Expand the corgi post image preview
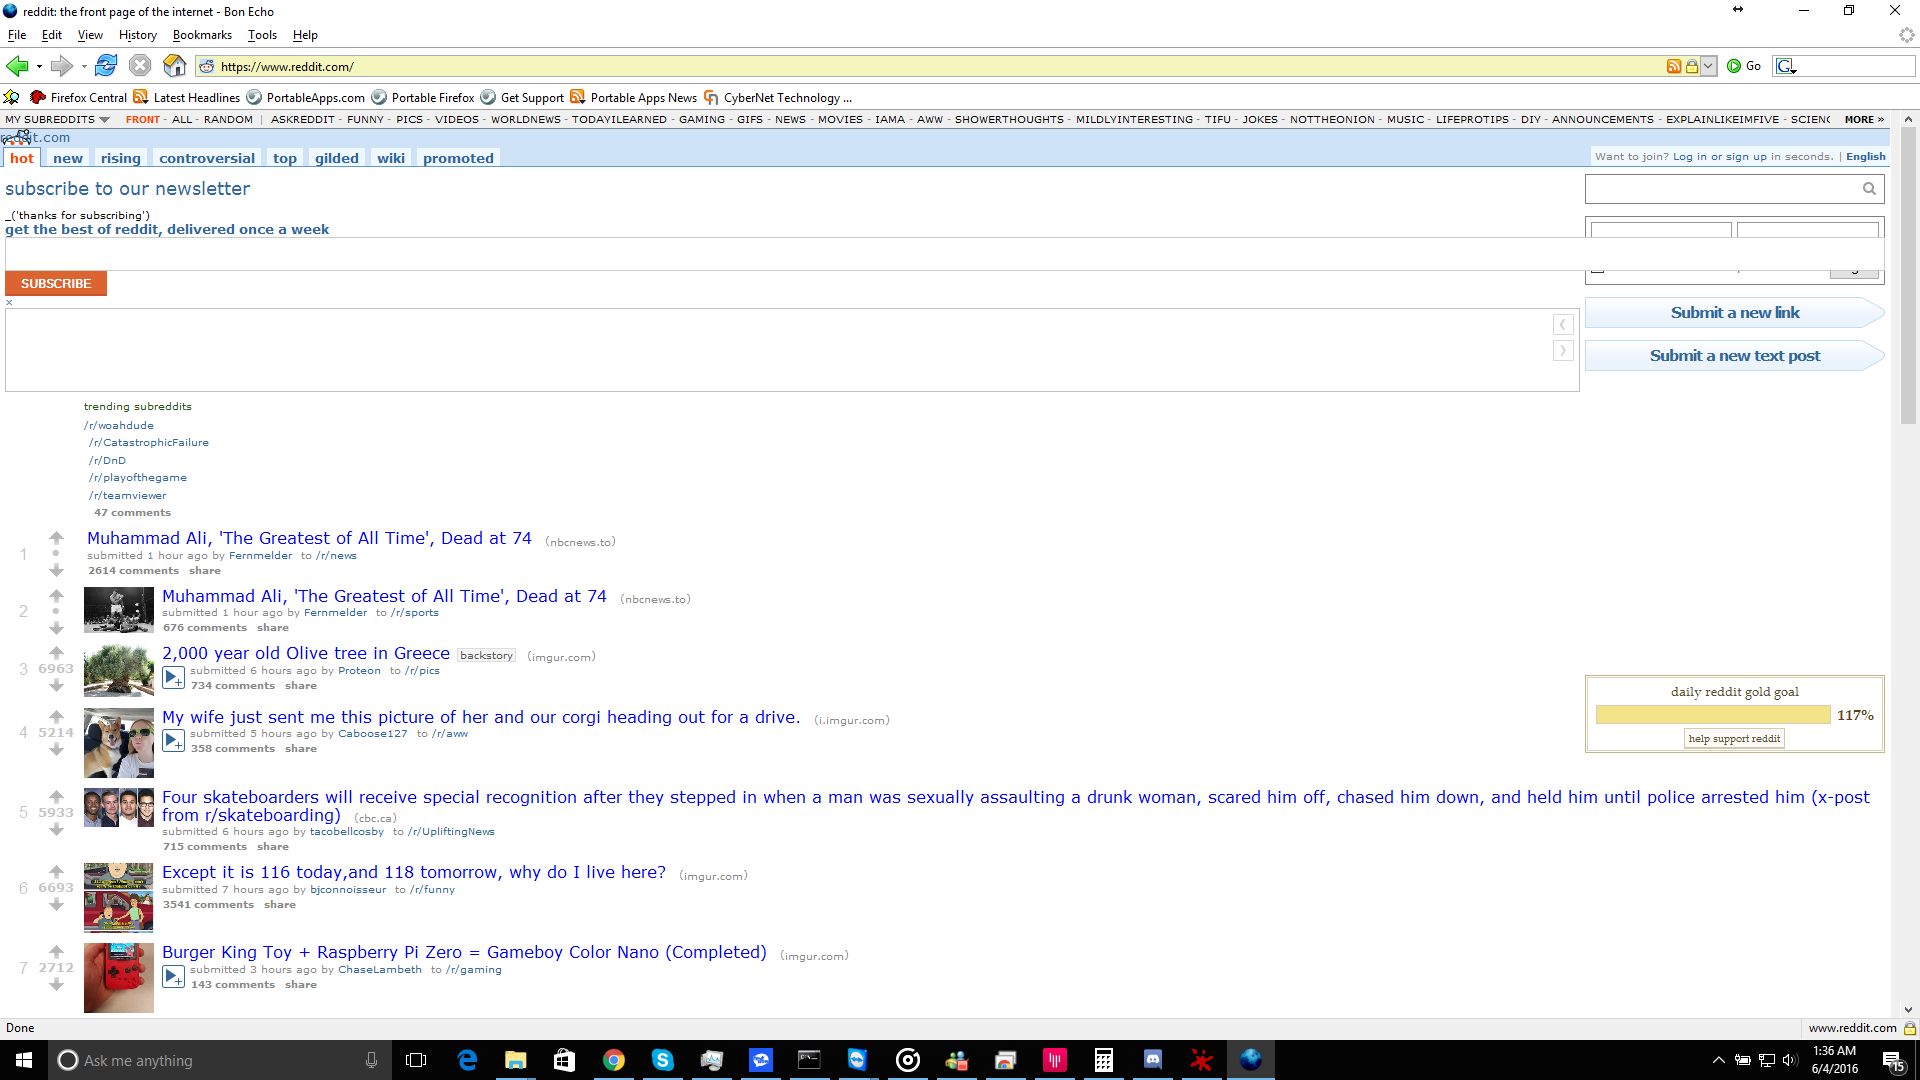 tap(173, 740)
